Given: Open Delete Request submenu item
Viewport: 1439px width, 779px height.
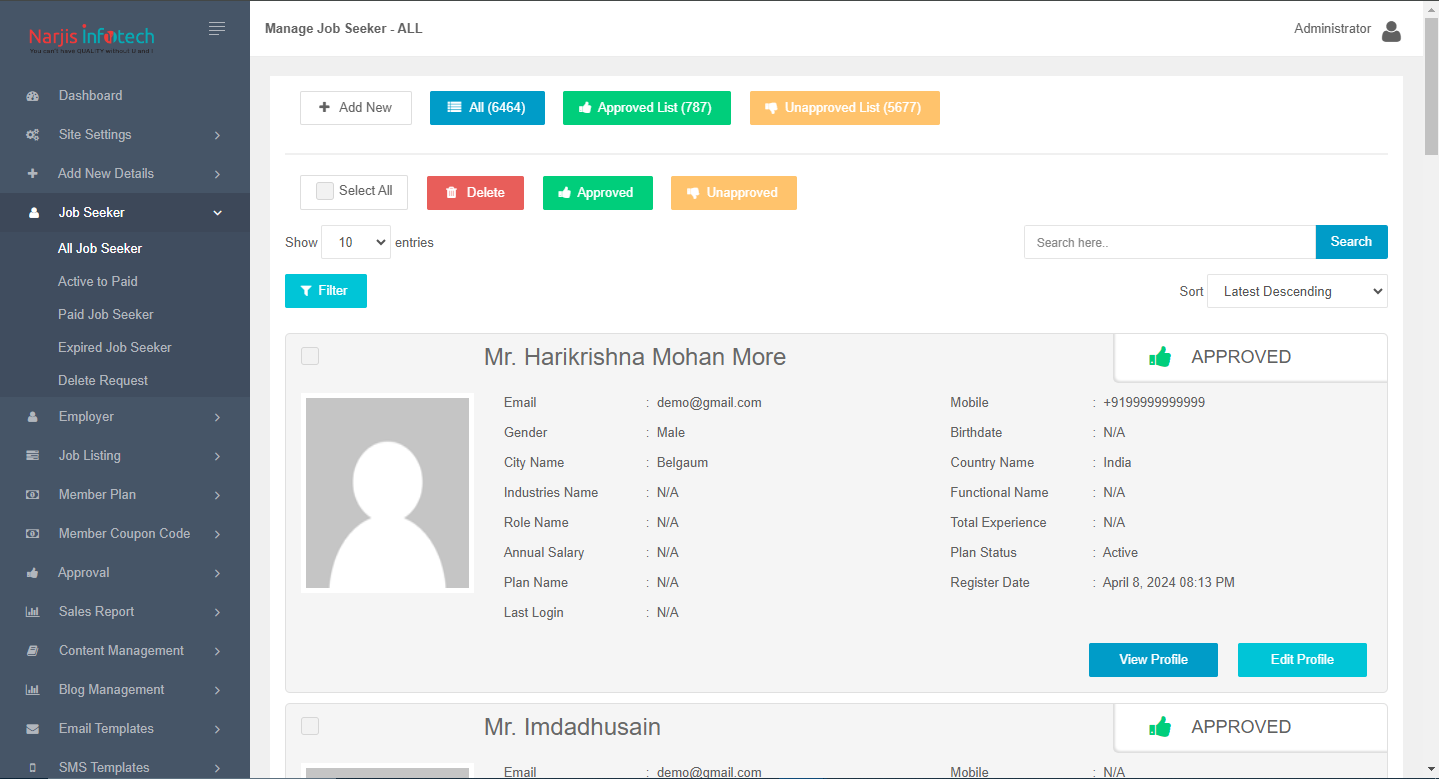Looking at the screenshot, I should (103, 380).
